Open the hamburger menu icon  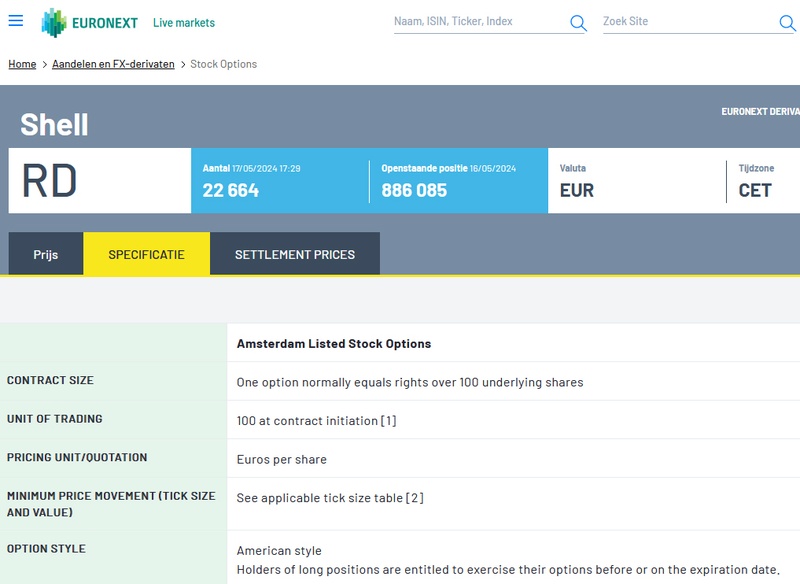tap(16, 21)
